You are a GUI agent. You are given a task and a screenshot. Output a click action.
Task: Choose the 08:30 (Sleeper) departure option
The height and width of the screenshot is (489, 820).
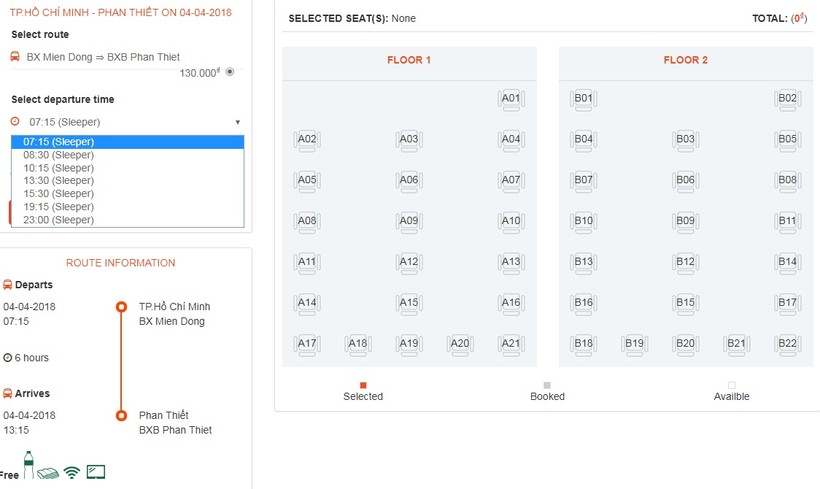[x=58, y=155]
